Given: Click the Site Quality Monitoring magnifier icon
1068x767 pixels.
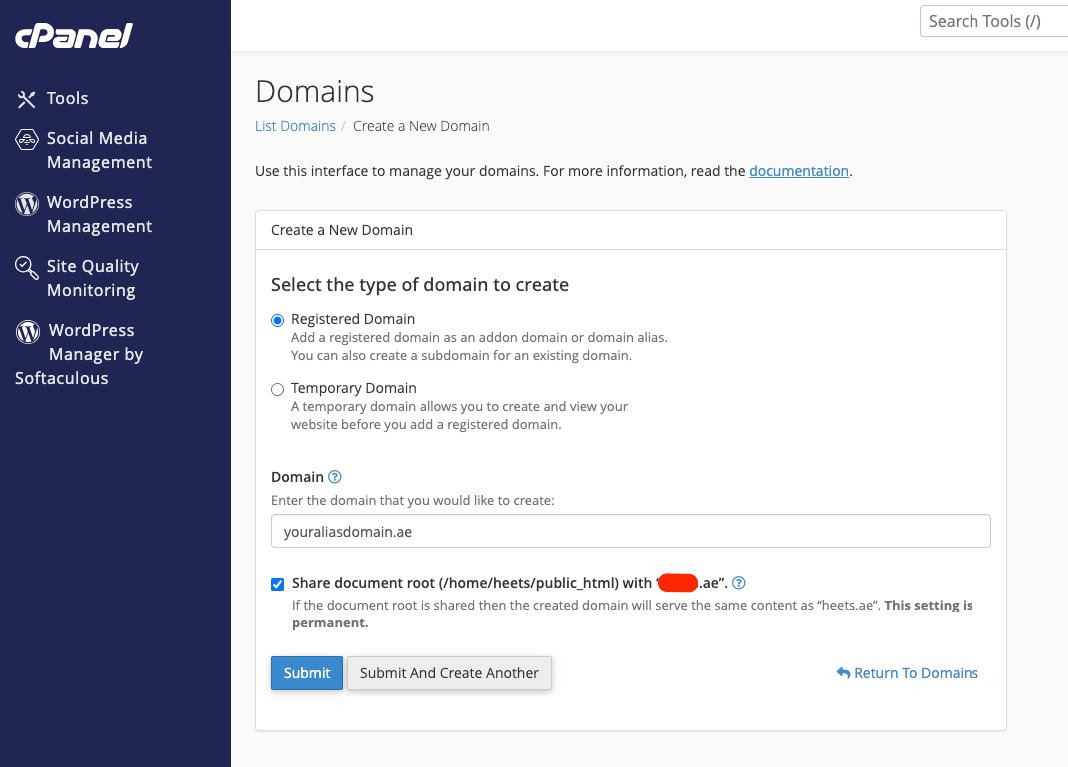Looking at the screenshot, I should 27,268.
